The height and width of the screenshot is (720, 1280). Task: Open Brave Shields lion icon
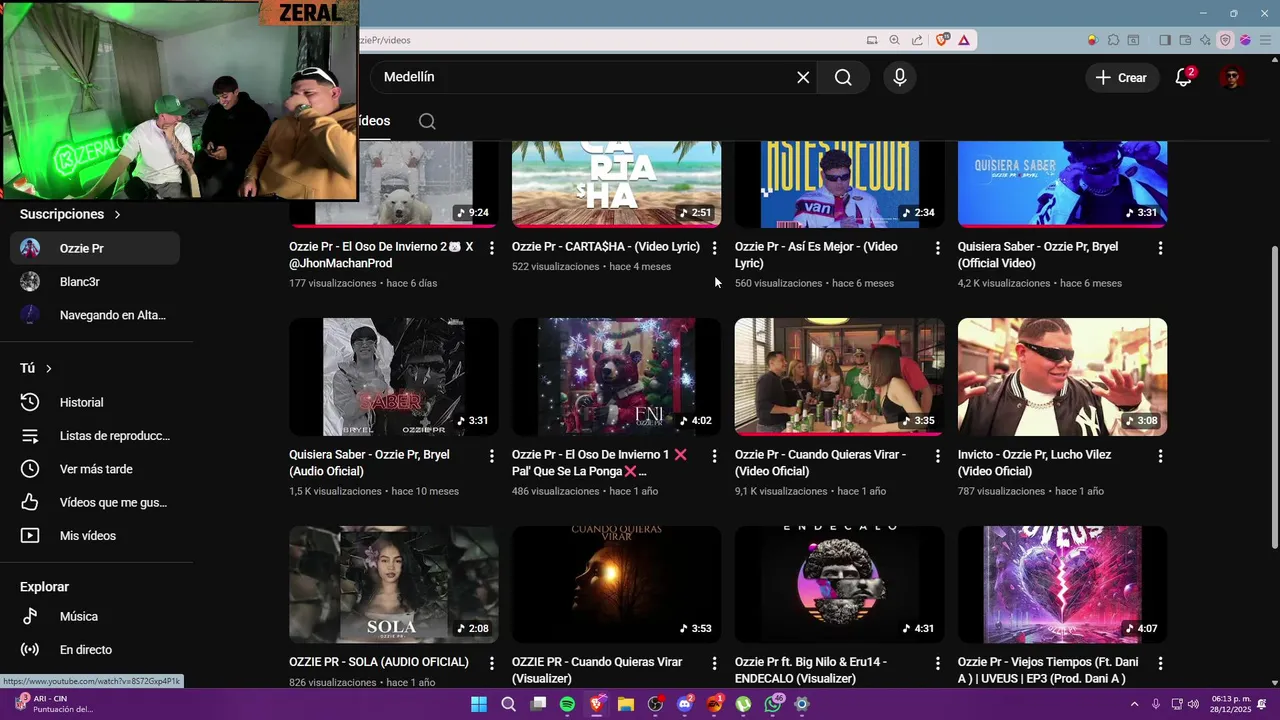click(942, 40)
